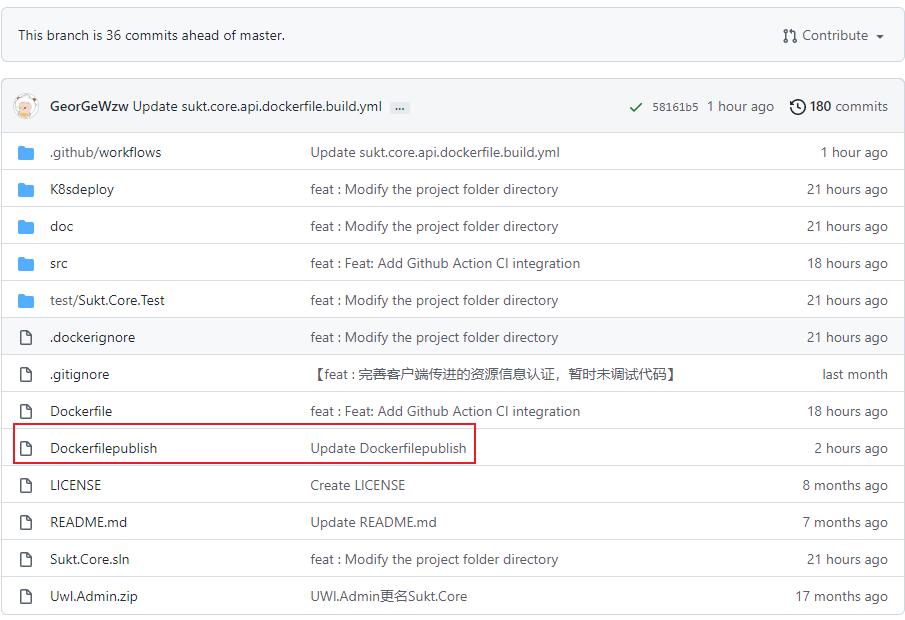Viewport: 905px width, 620px height.
Task: Open commit hash 58161b5
Action: tap(675, 107)
